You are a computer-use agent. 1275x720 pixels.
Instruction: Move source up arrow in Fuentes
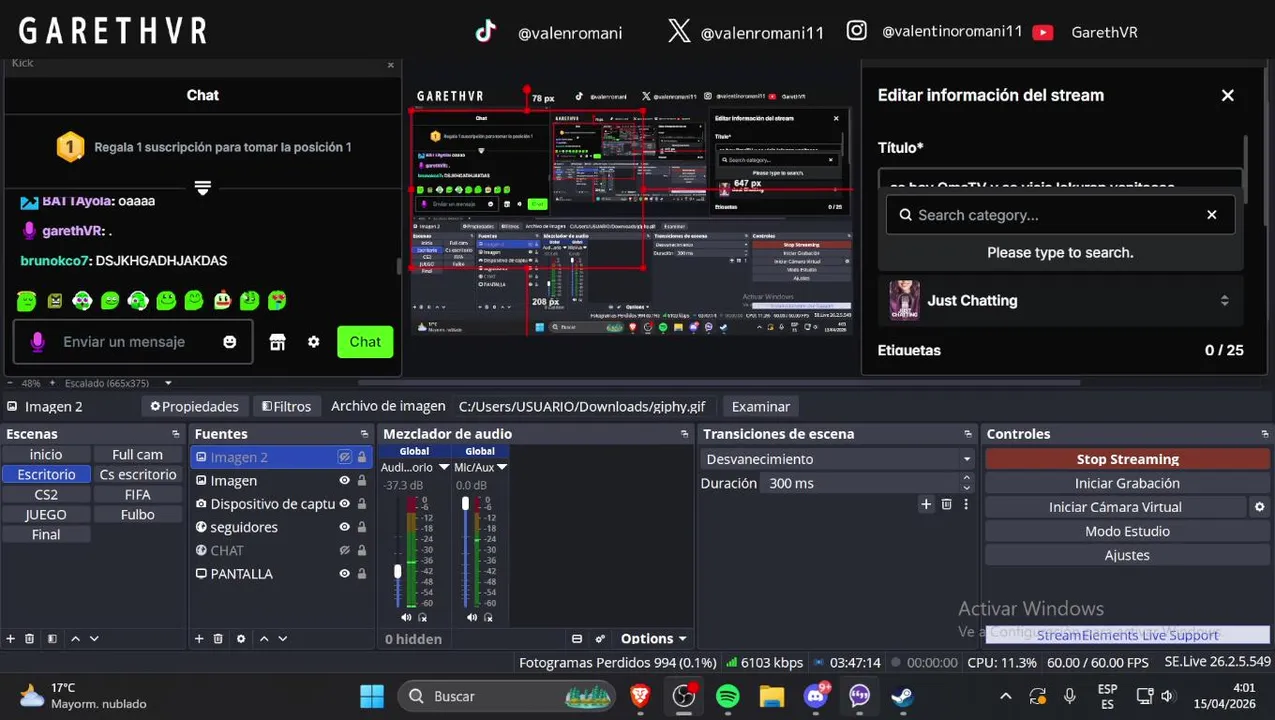point(264,638)
